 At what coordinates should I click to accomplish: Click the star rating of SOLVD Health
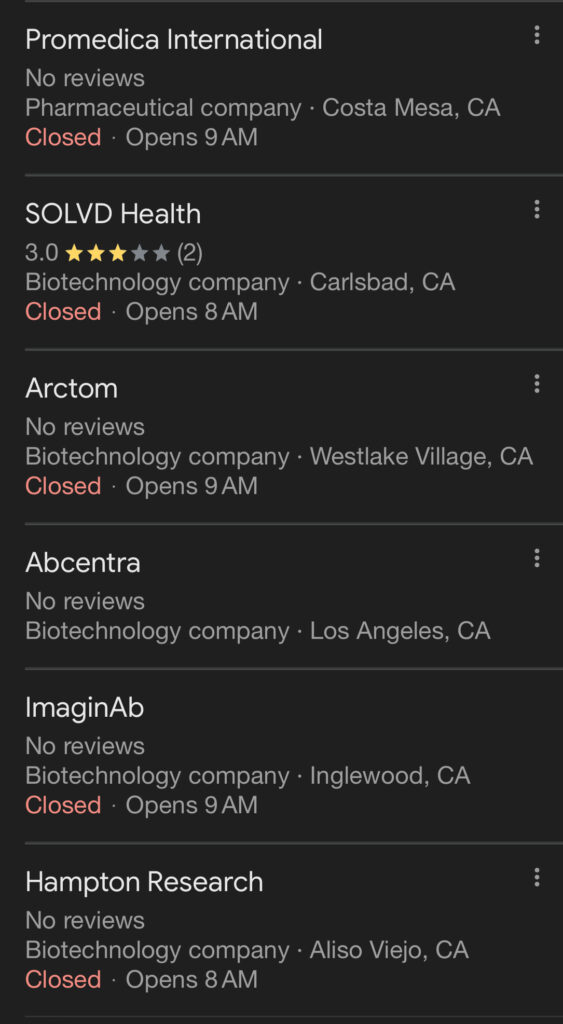[118, 253]
